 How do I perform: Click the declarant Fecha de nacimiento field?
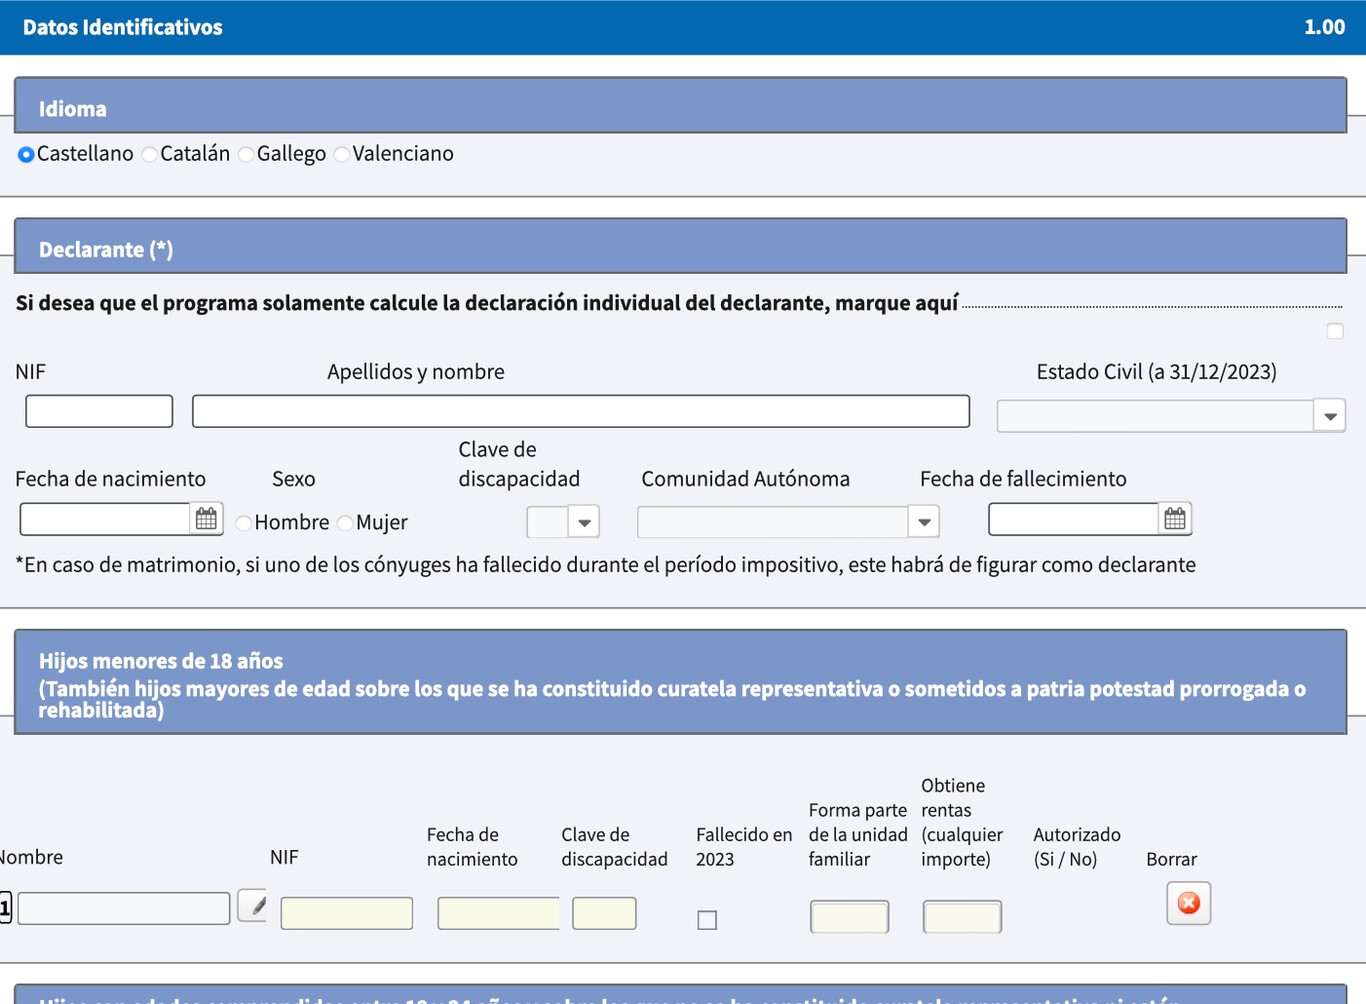105,519
